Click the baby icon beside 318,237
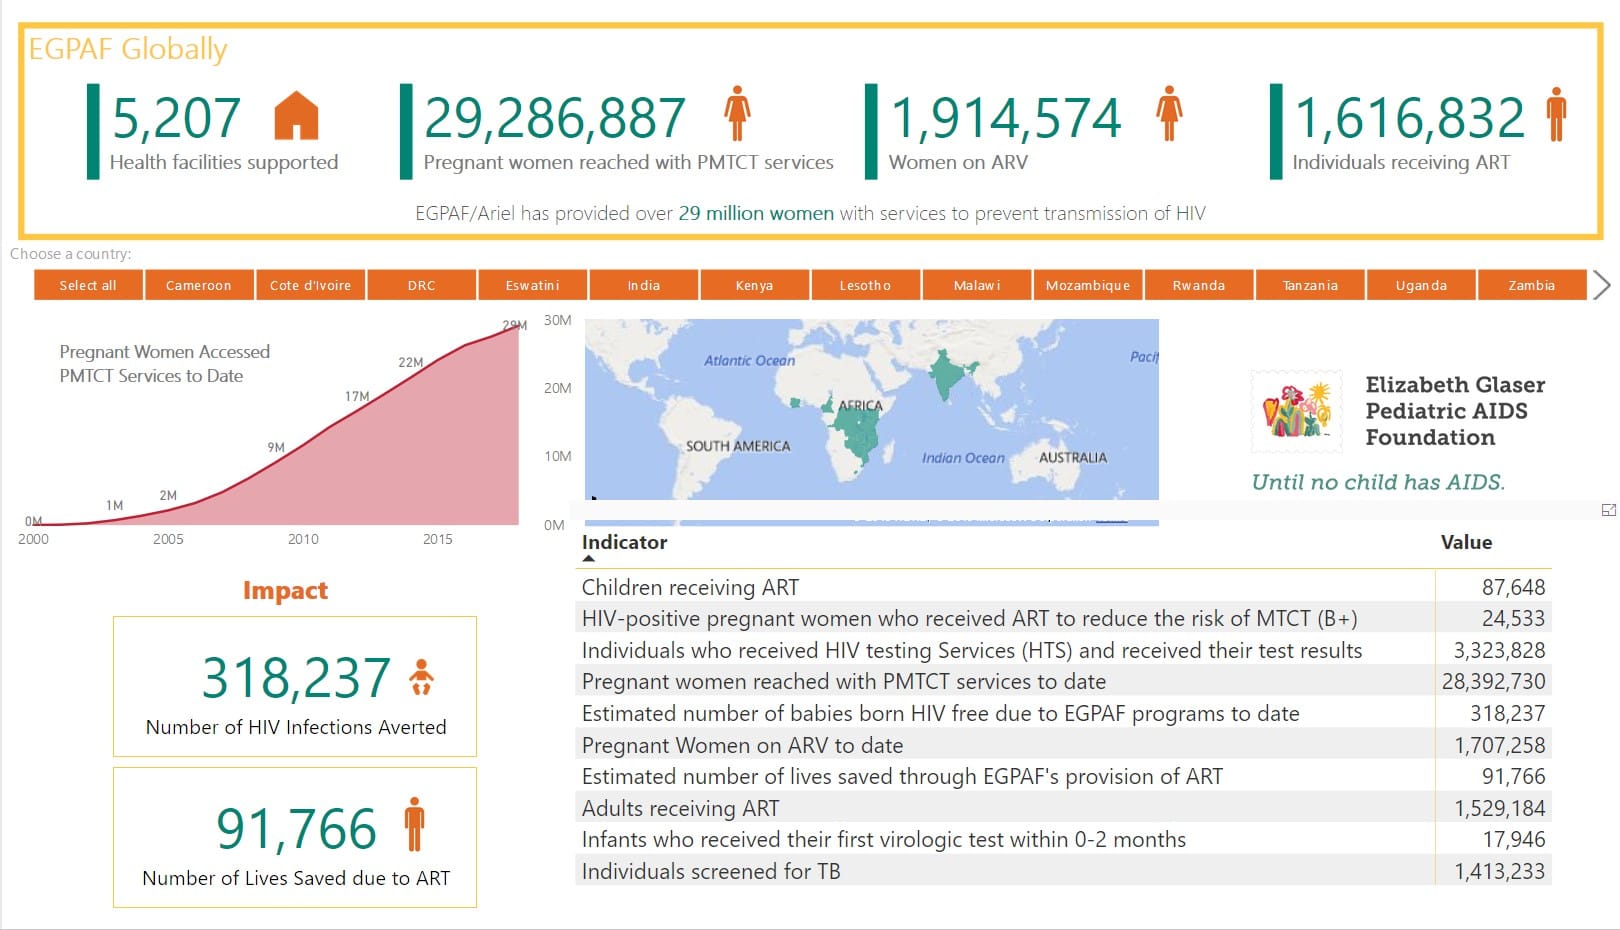 (x=422, y=677)
